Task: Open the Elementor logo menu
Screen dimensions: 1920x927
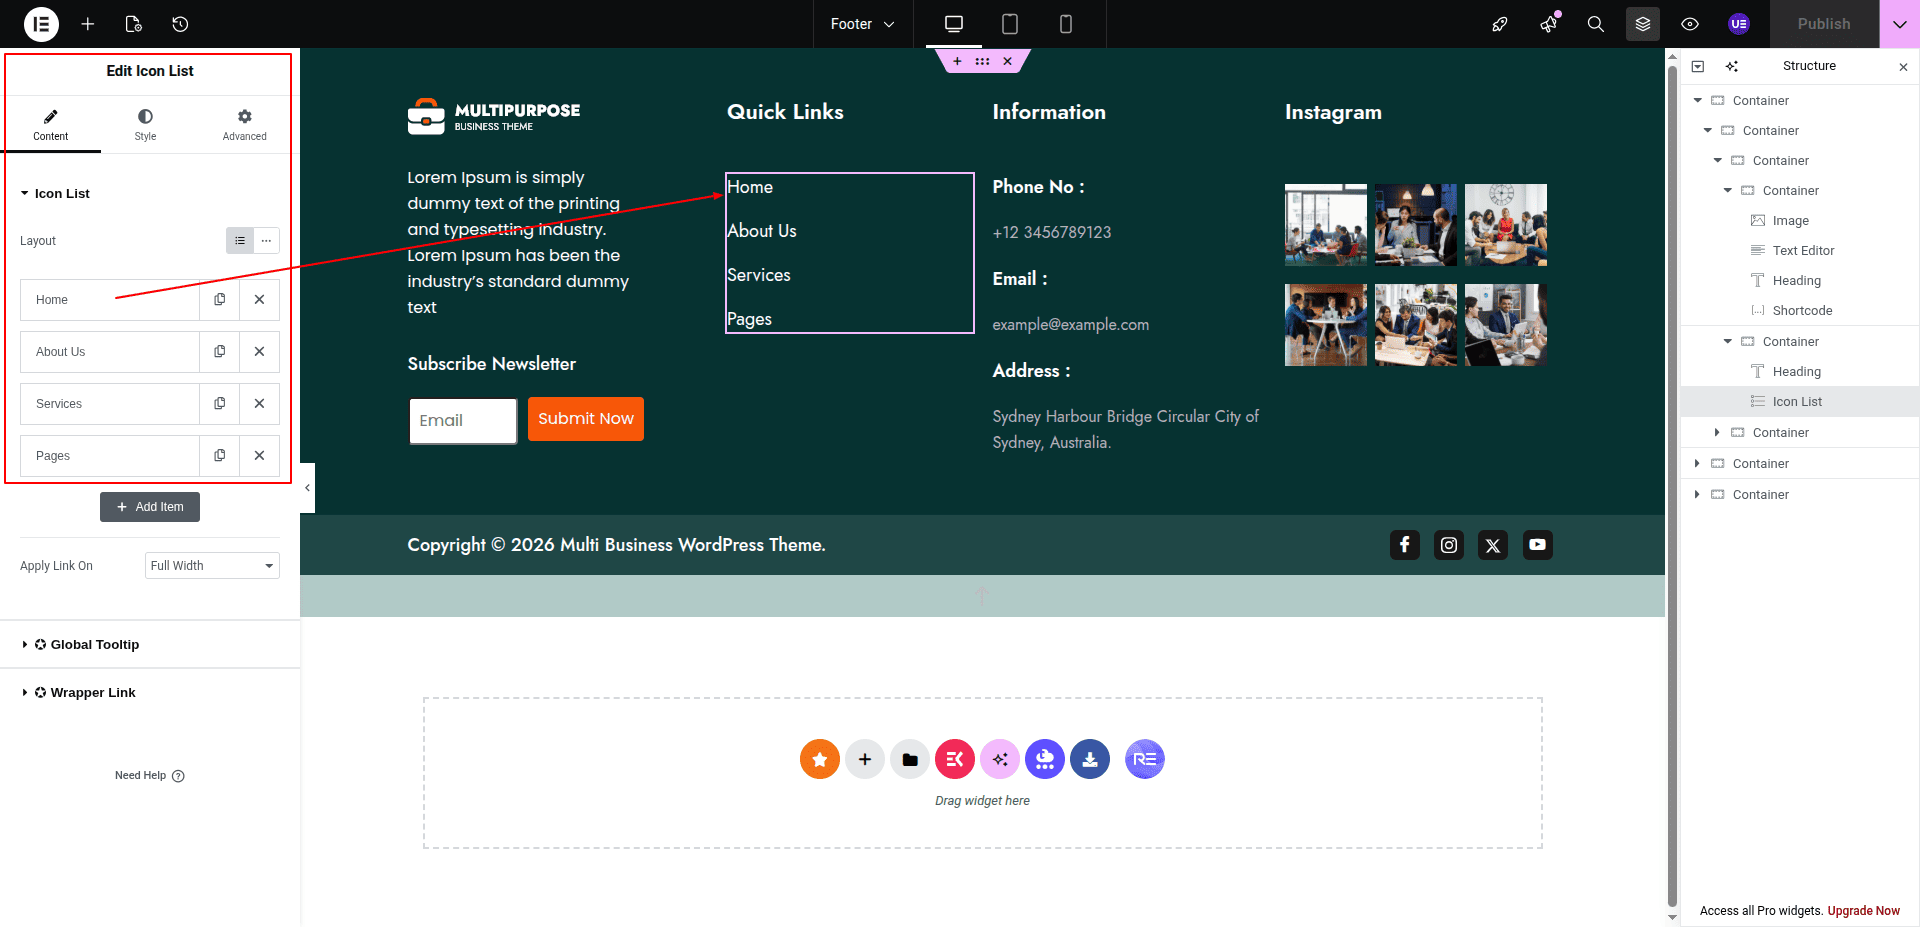Action: (41, 24)
